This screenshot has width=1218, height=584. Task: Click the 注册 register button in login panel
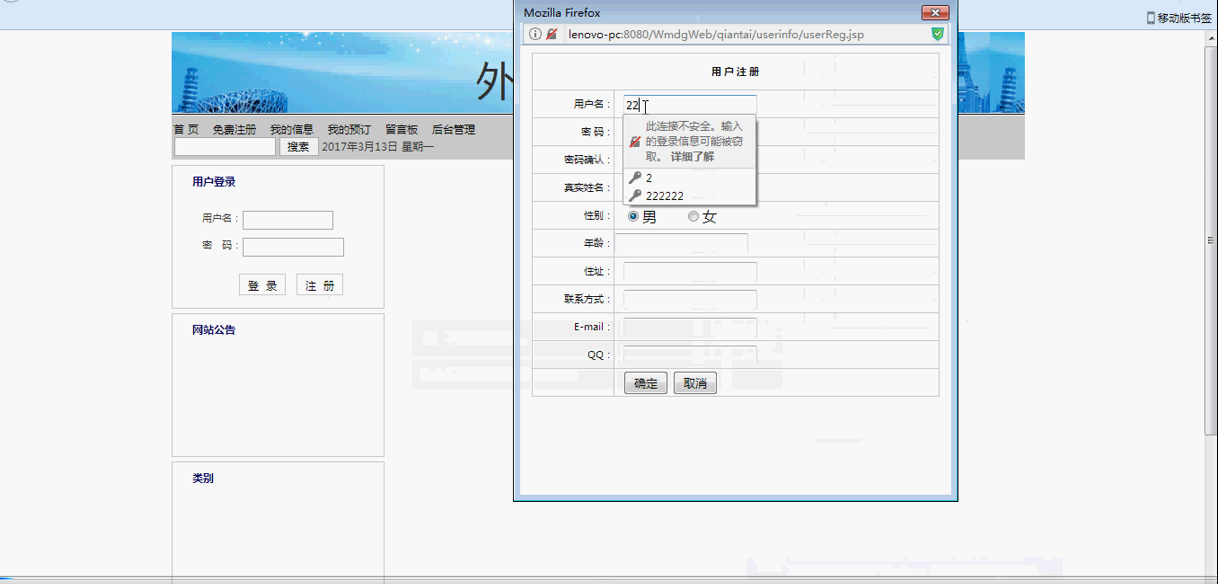point(320,285)
